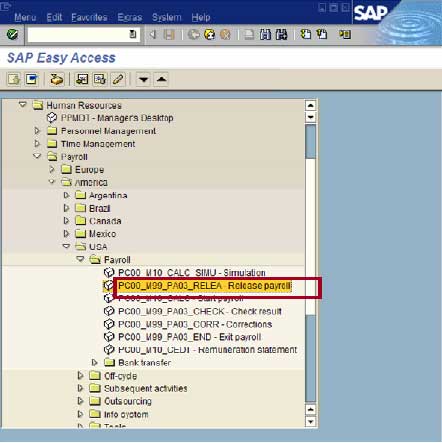
Task: Select PC00_M99_PA03_END - Exit payroll
Action: tap(189, 337)
